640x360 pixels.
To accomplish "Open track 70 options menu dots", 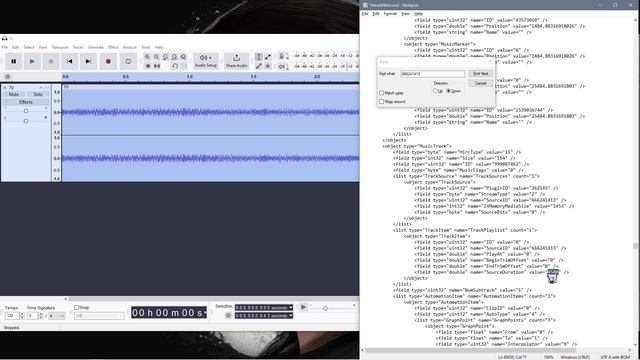I will point(47,87).
